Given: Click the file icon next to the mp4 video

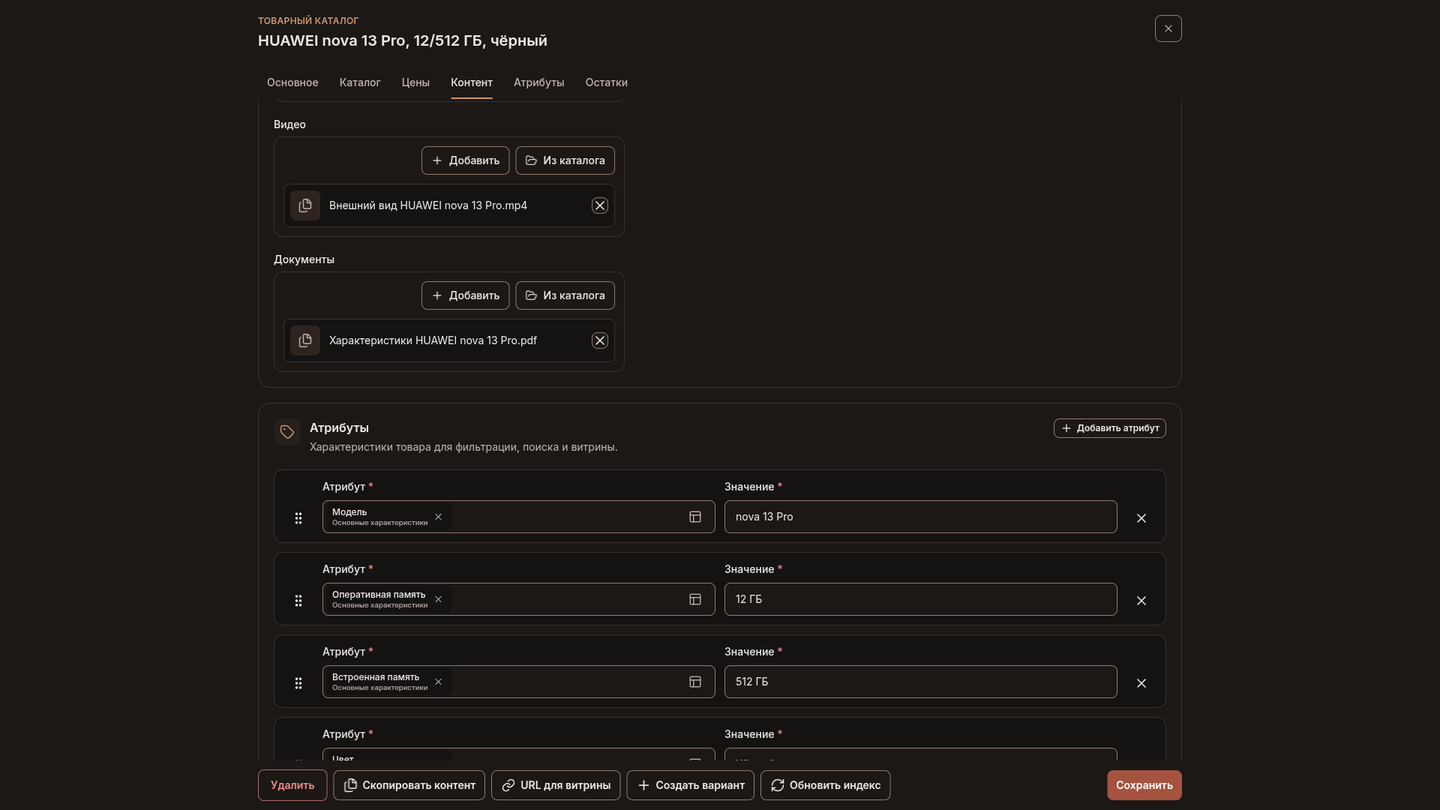Looking at the screenshot, I should (x=305, y=205).
